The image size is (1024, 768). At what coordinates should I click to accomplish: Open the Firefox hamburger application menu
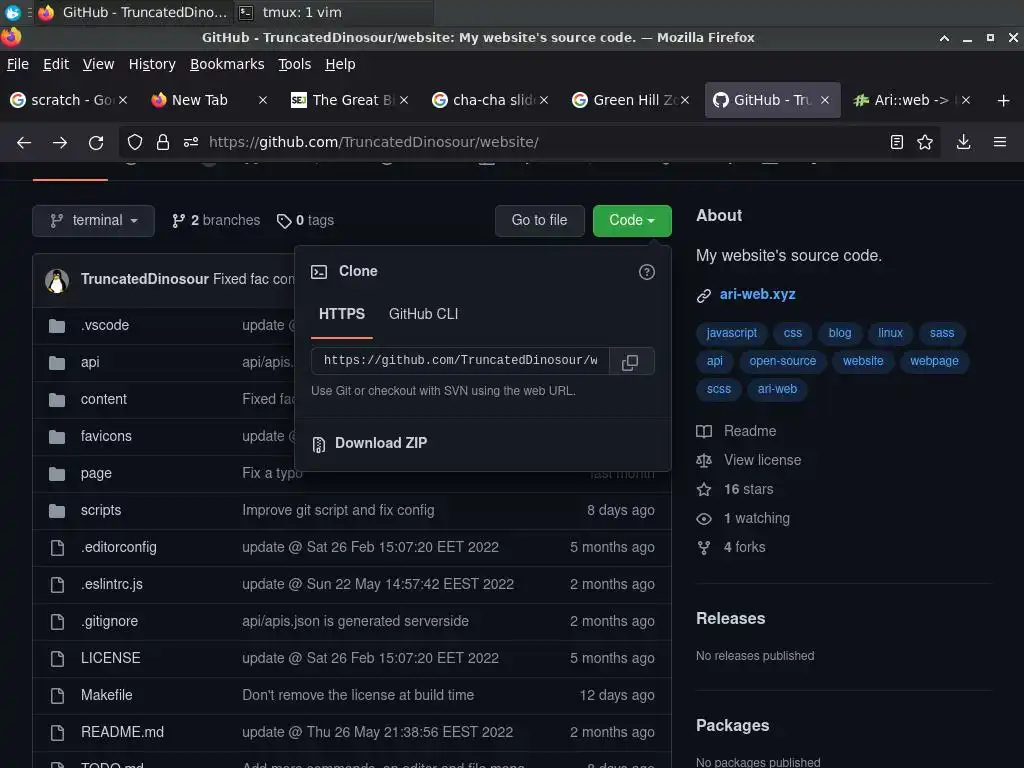pos(1000,142)
